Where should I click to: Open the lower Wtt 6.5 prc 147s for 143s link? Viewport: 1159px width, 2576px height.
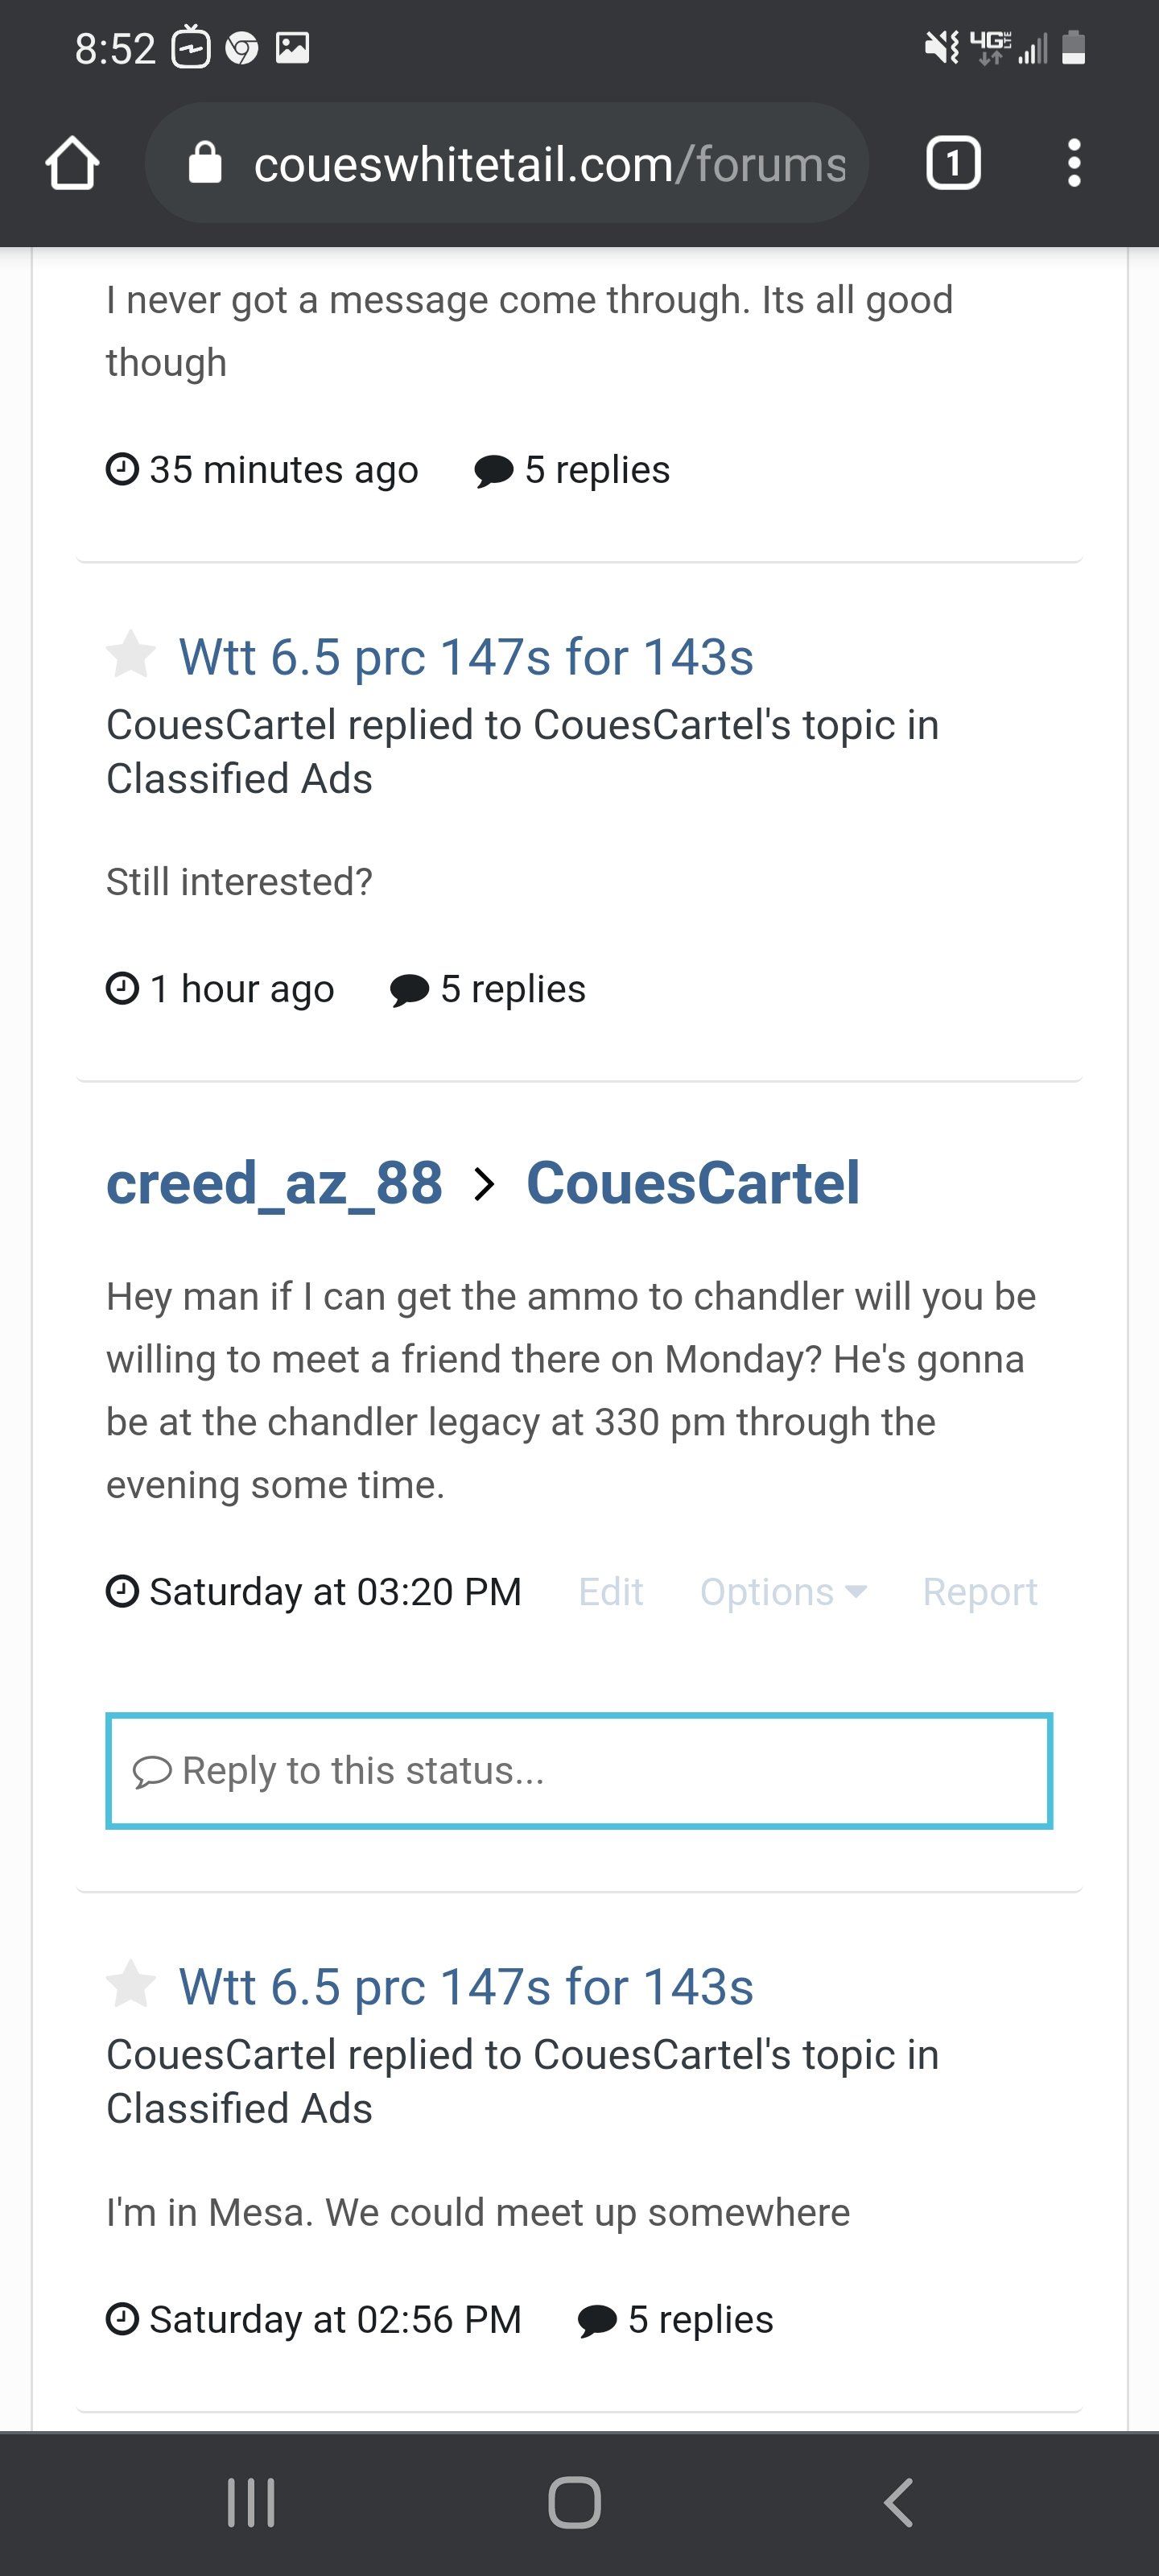click(466, 1986)
